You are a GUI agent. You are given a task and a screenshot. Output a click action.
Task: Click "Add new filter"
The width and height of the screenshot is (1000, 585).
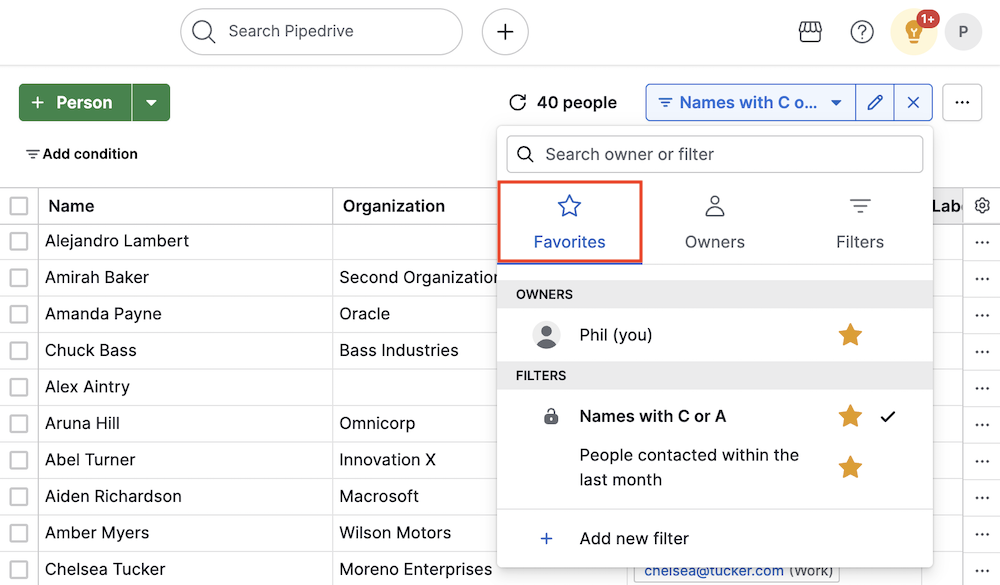(634, 538)
